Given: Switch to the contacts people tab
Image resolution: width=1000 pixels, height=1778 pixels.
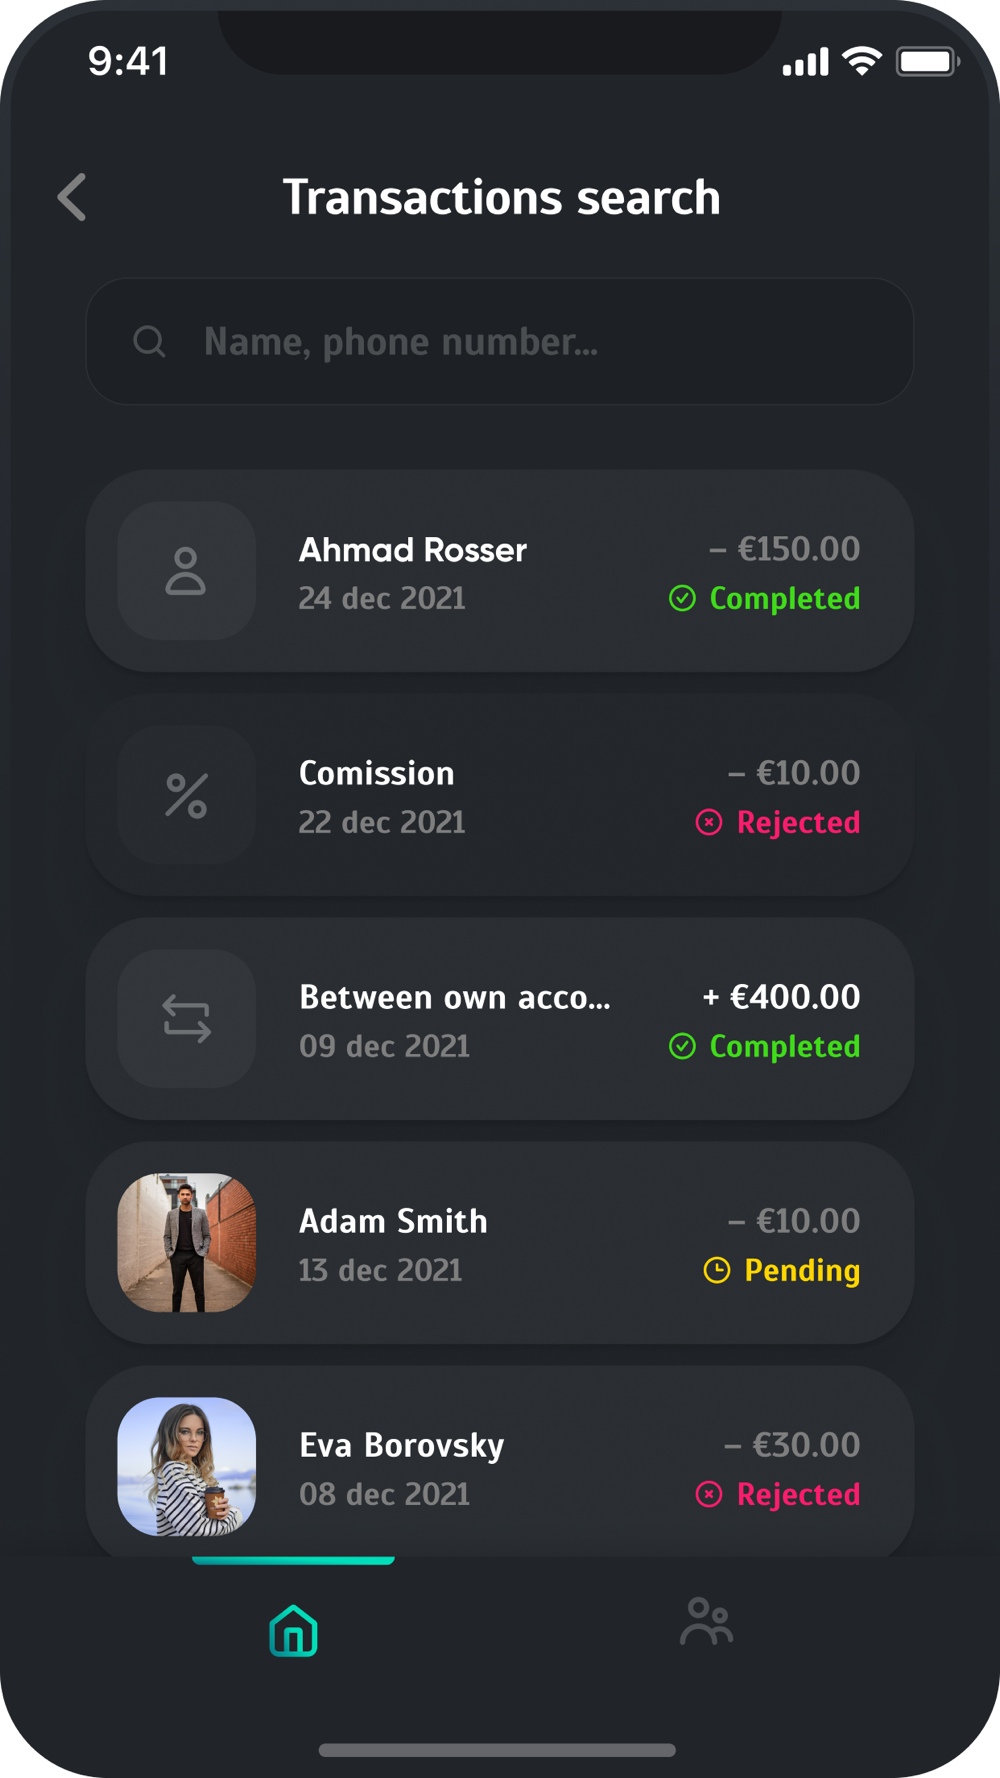Looking at the screenshot, I should [x=706, y=1622].
